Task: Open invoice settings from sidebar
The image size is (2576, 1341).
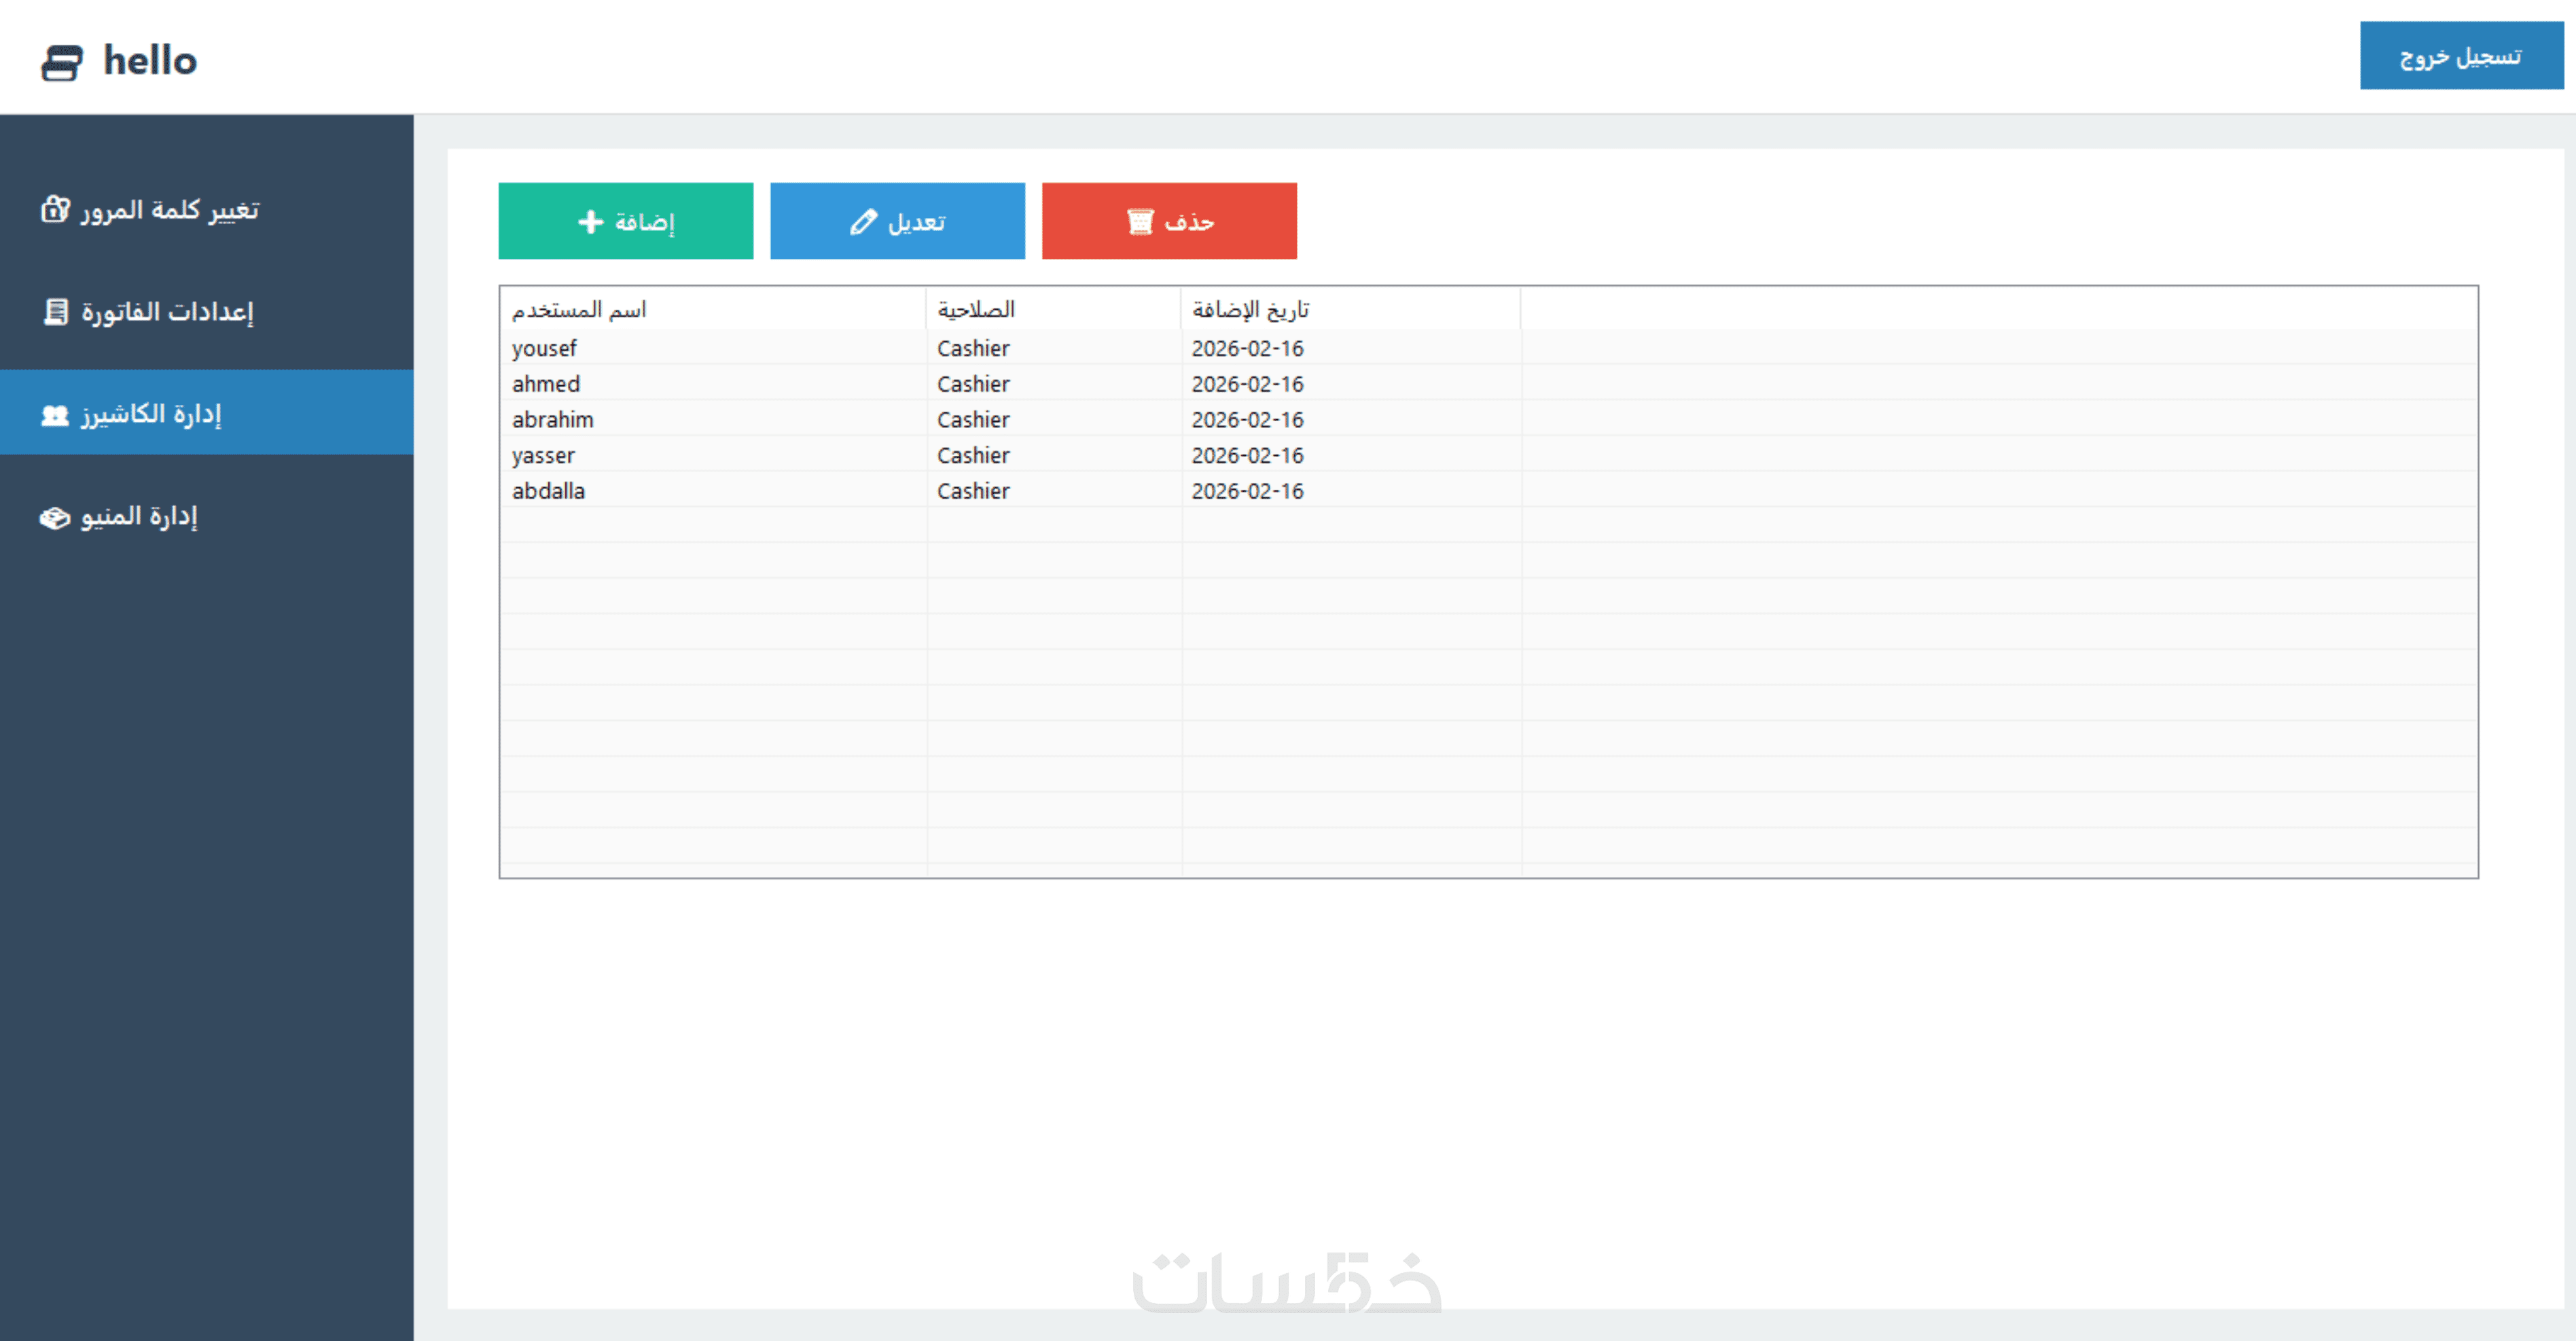Action: 167,311
